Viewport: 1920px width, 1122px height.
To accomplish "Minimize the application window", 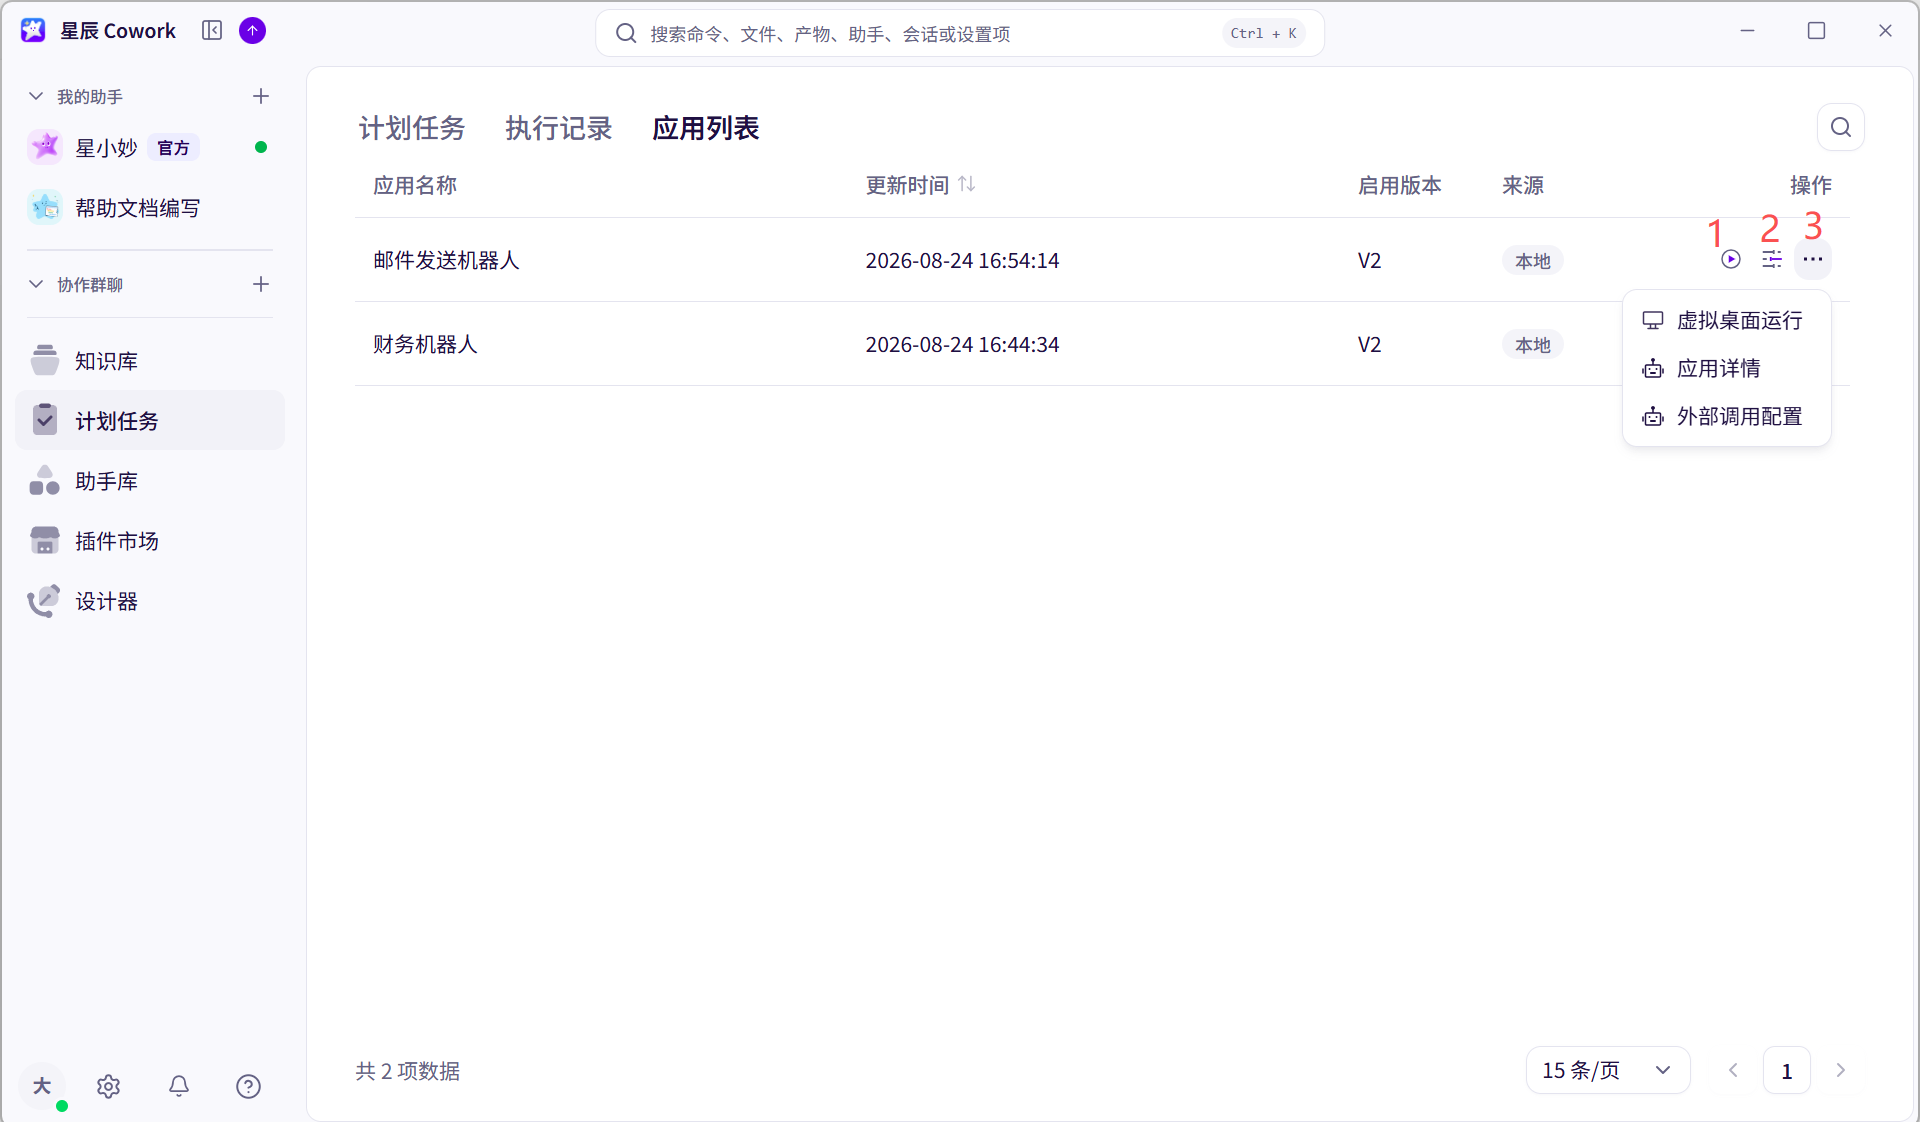I will (x=1747, y=31).
